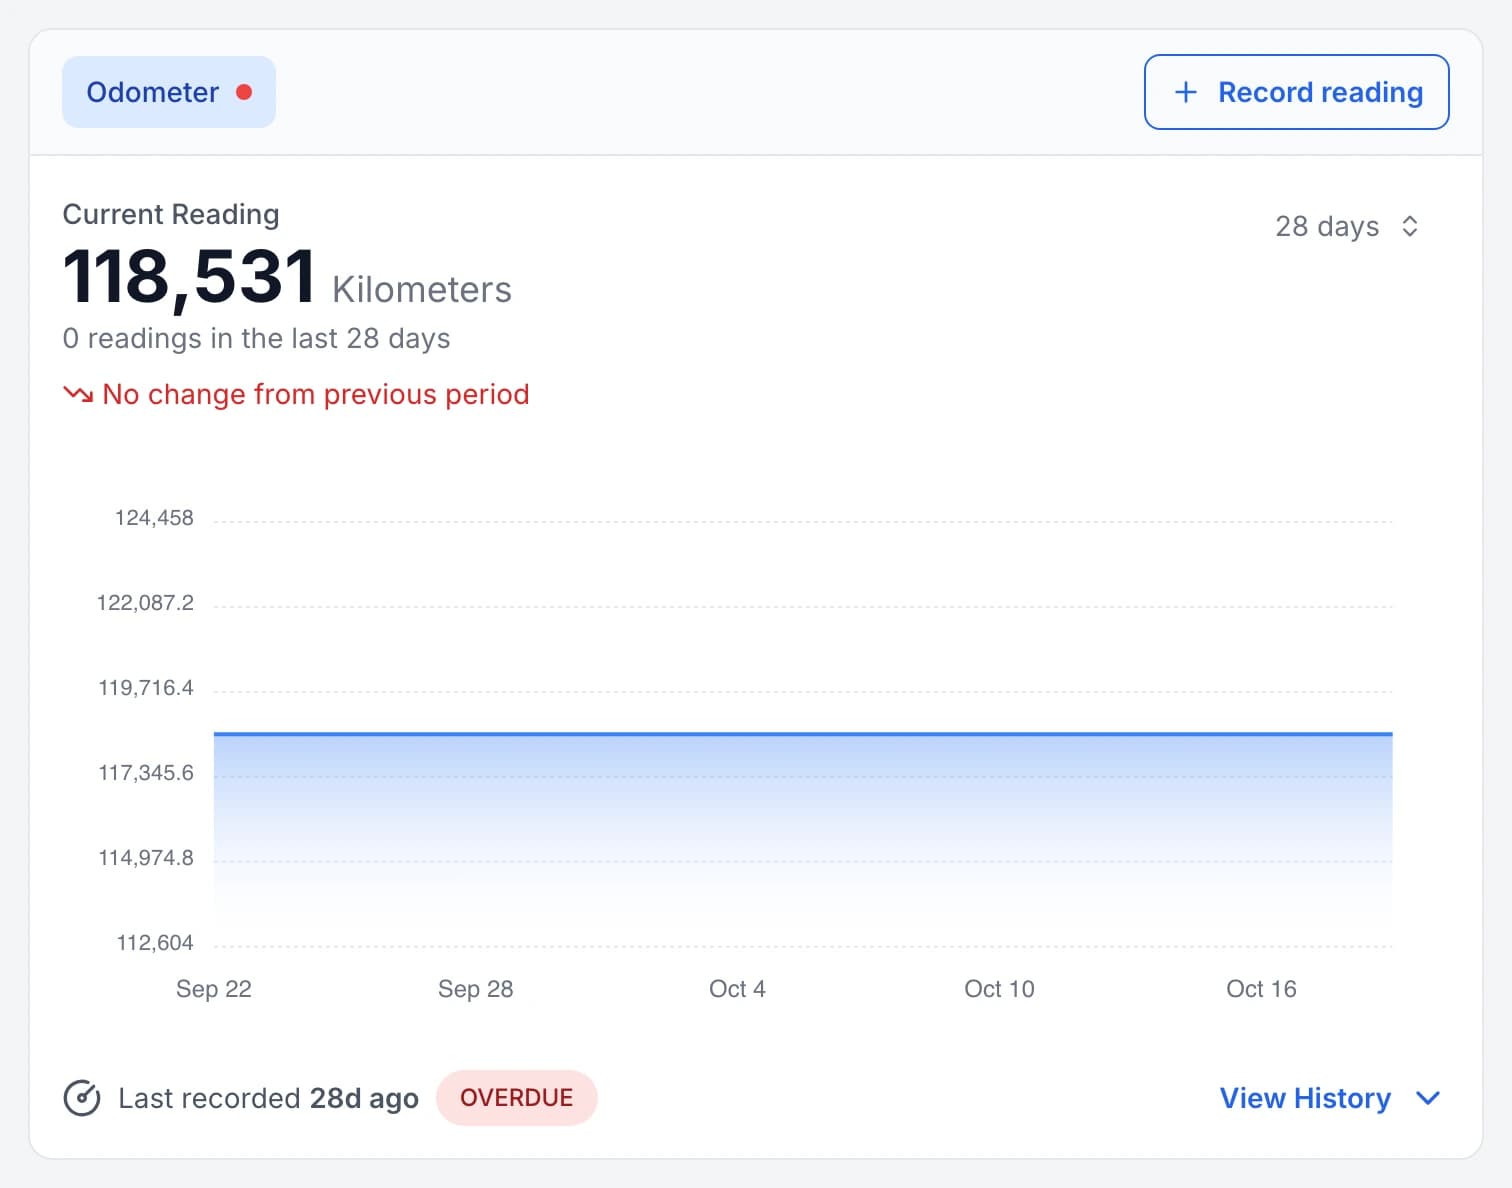The width and height of the screenshot is (1512, 1188).
Task: Click 'No change from previous period' text
Action: click(316, 394)
